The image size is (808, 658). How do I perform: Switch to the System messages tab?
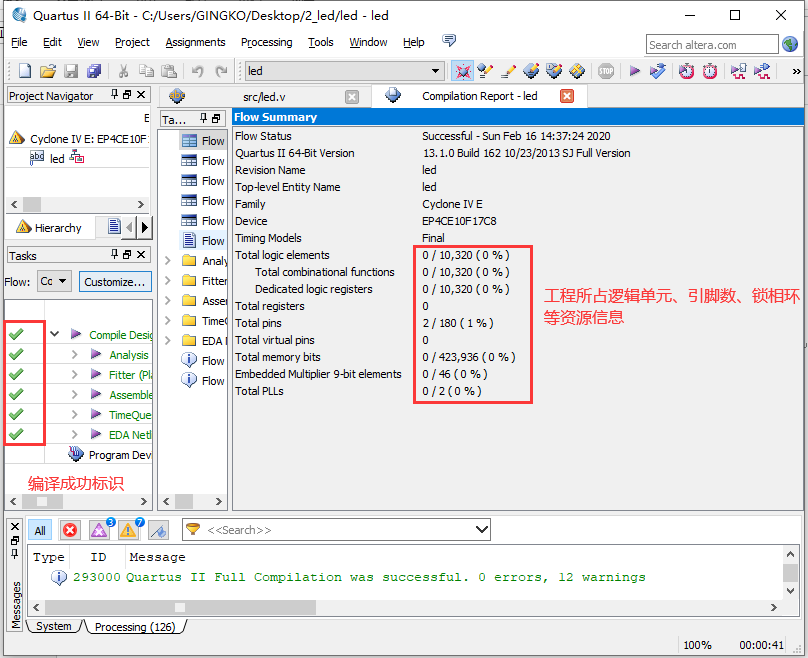(x=54, y=626)
